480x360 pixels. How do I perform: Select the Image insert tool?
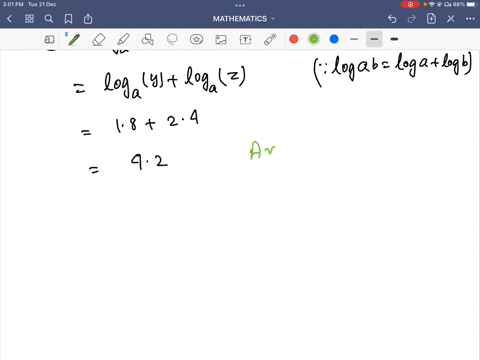pos(221,40)
